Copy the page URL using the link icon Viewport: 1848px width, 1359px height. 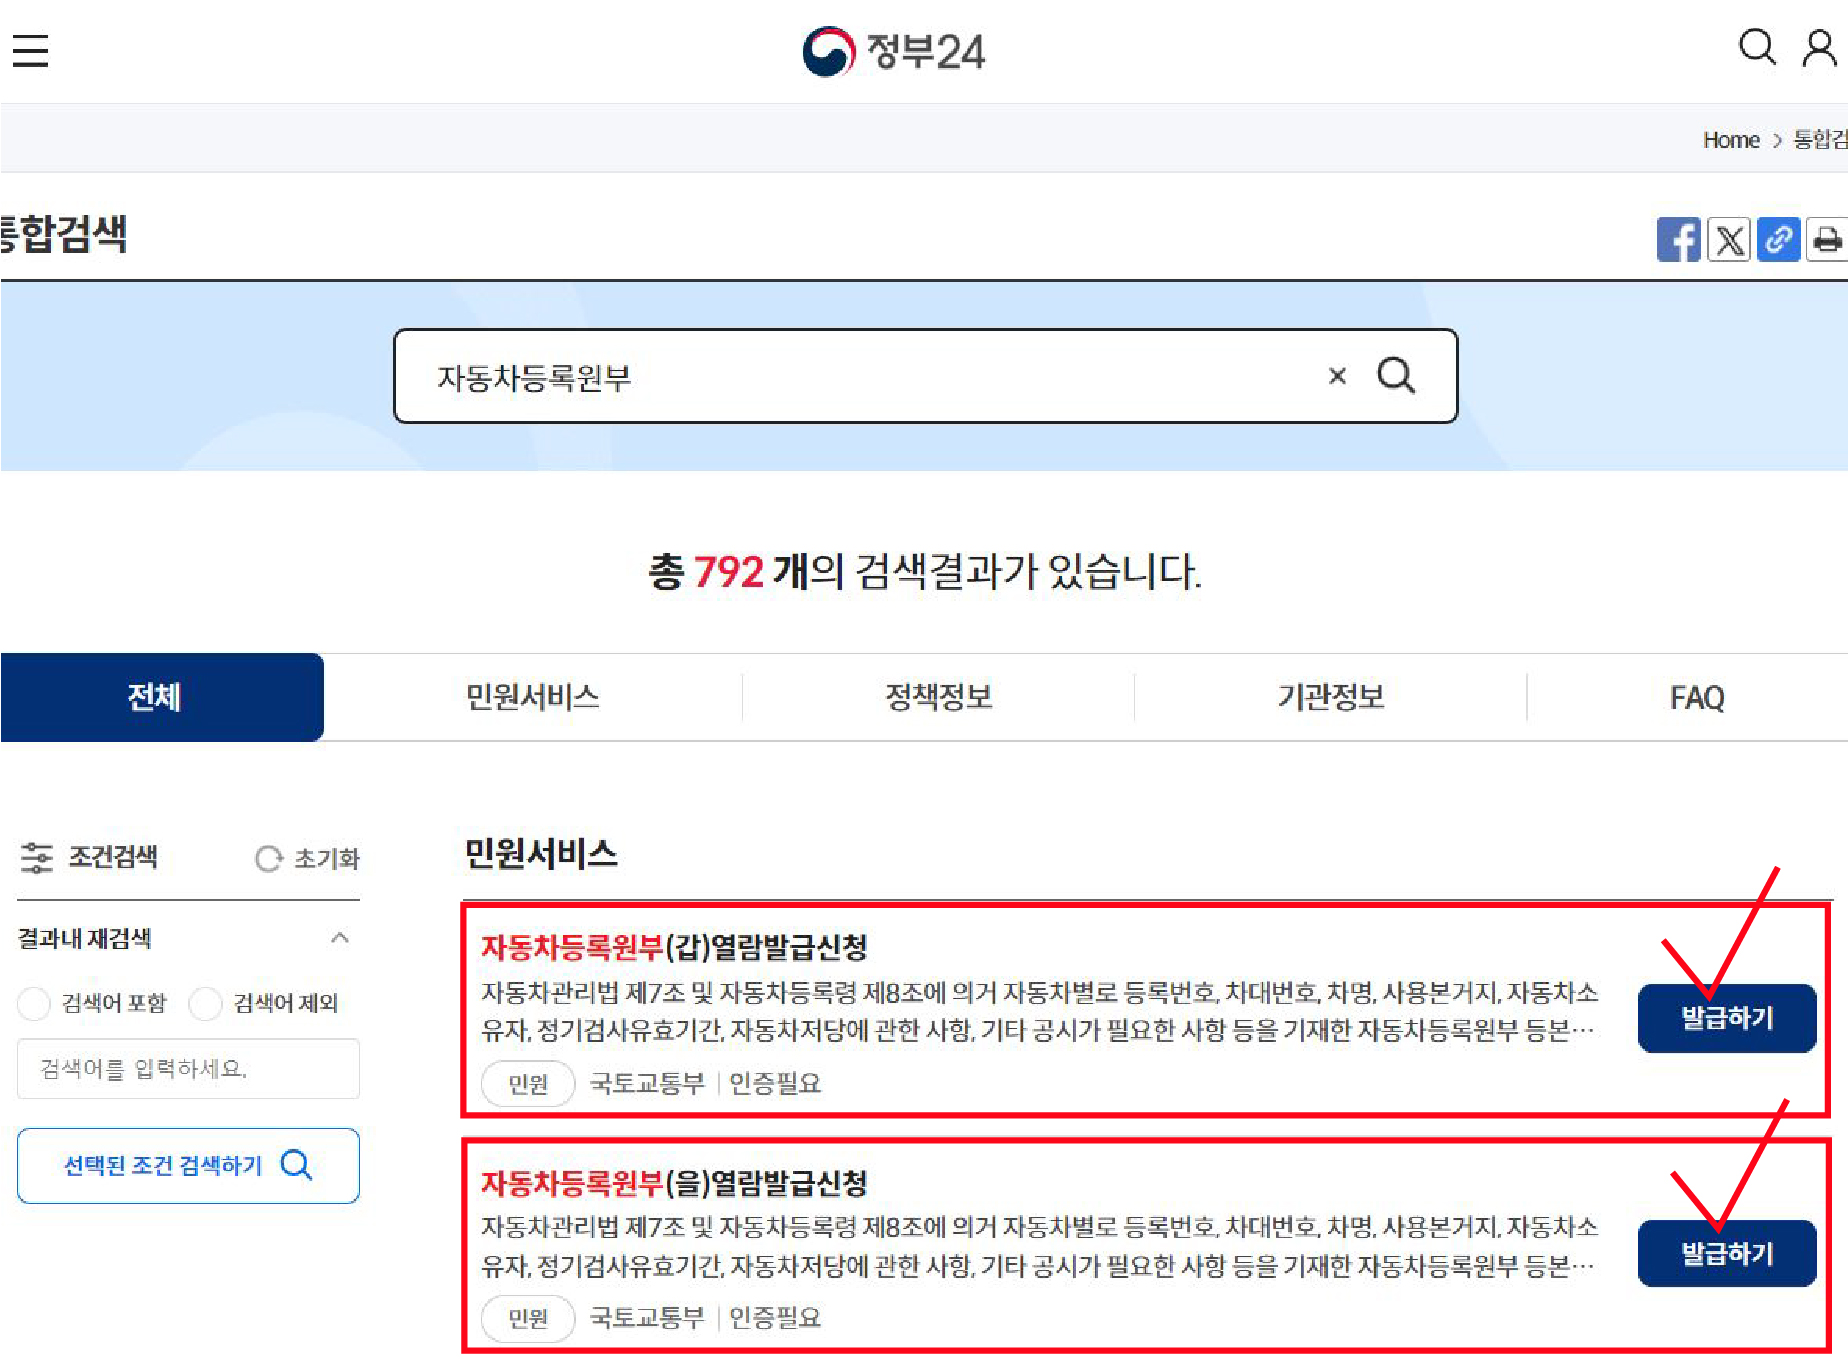pos(1779,239)
